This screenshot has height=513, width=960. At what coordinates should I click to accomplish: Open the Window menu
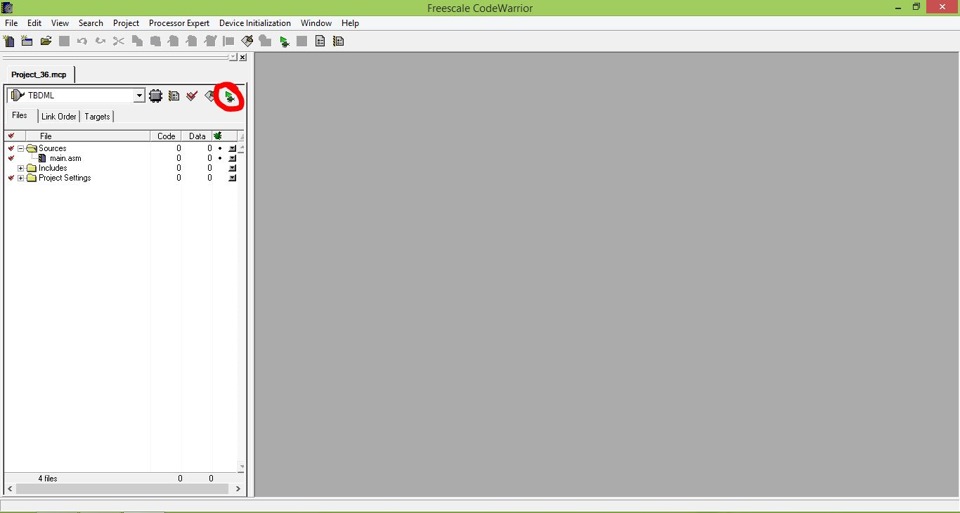[x=316, y=23]
